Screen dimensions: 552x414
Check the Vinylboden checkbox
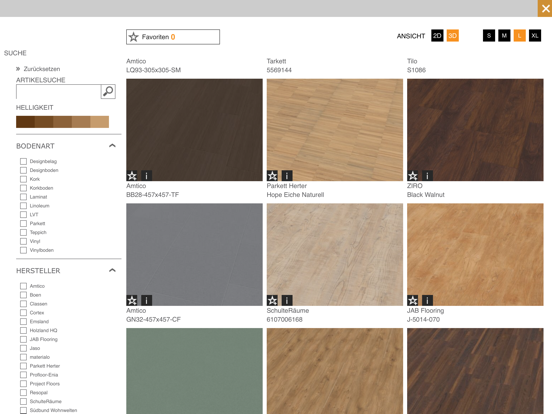pyautogui.click(x=23, y=250)
